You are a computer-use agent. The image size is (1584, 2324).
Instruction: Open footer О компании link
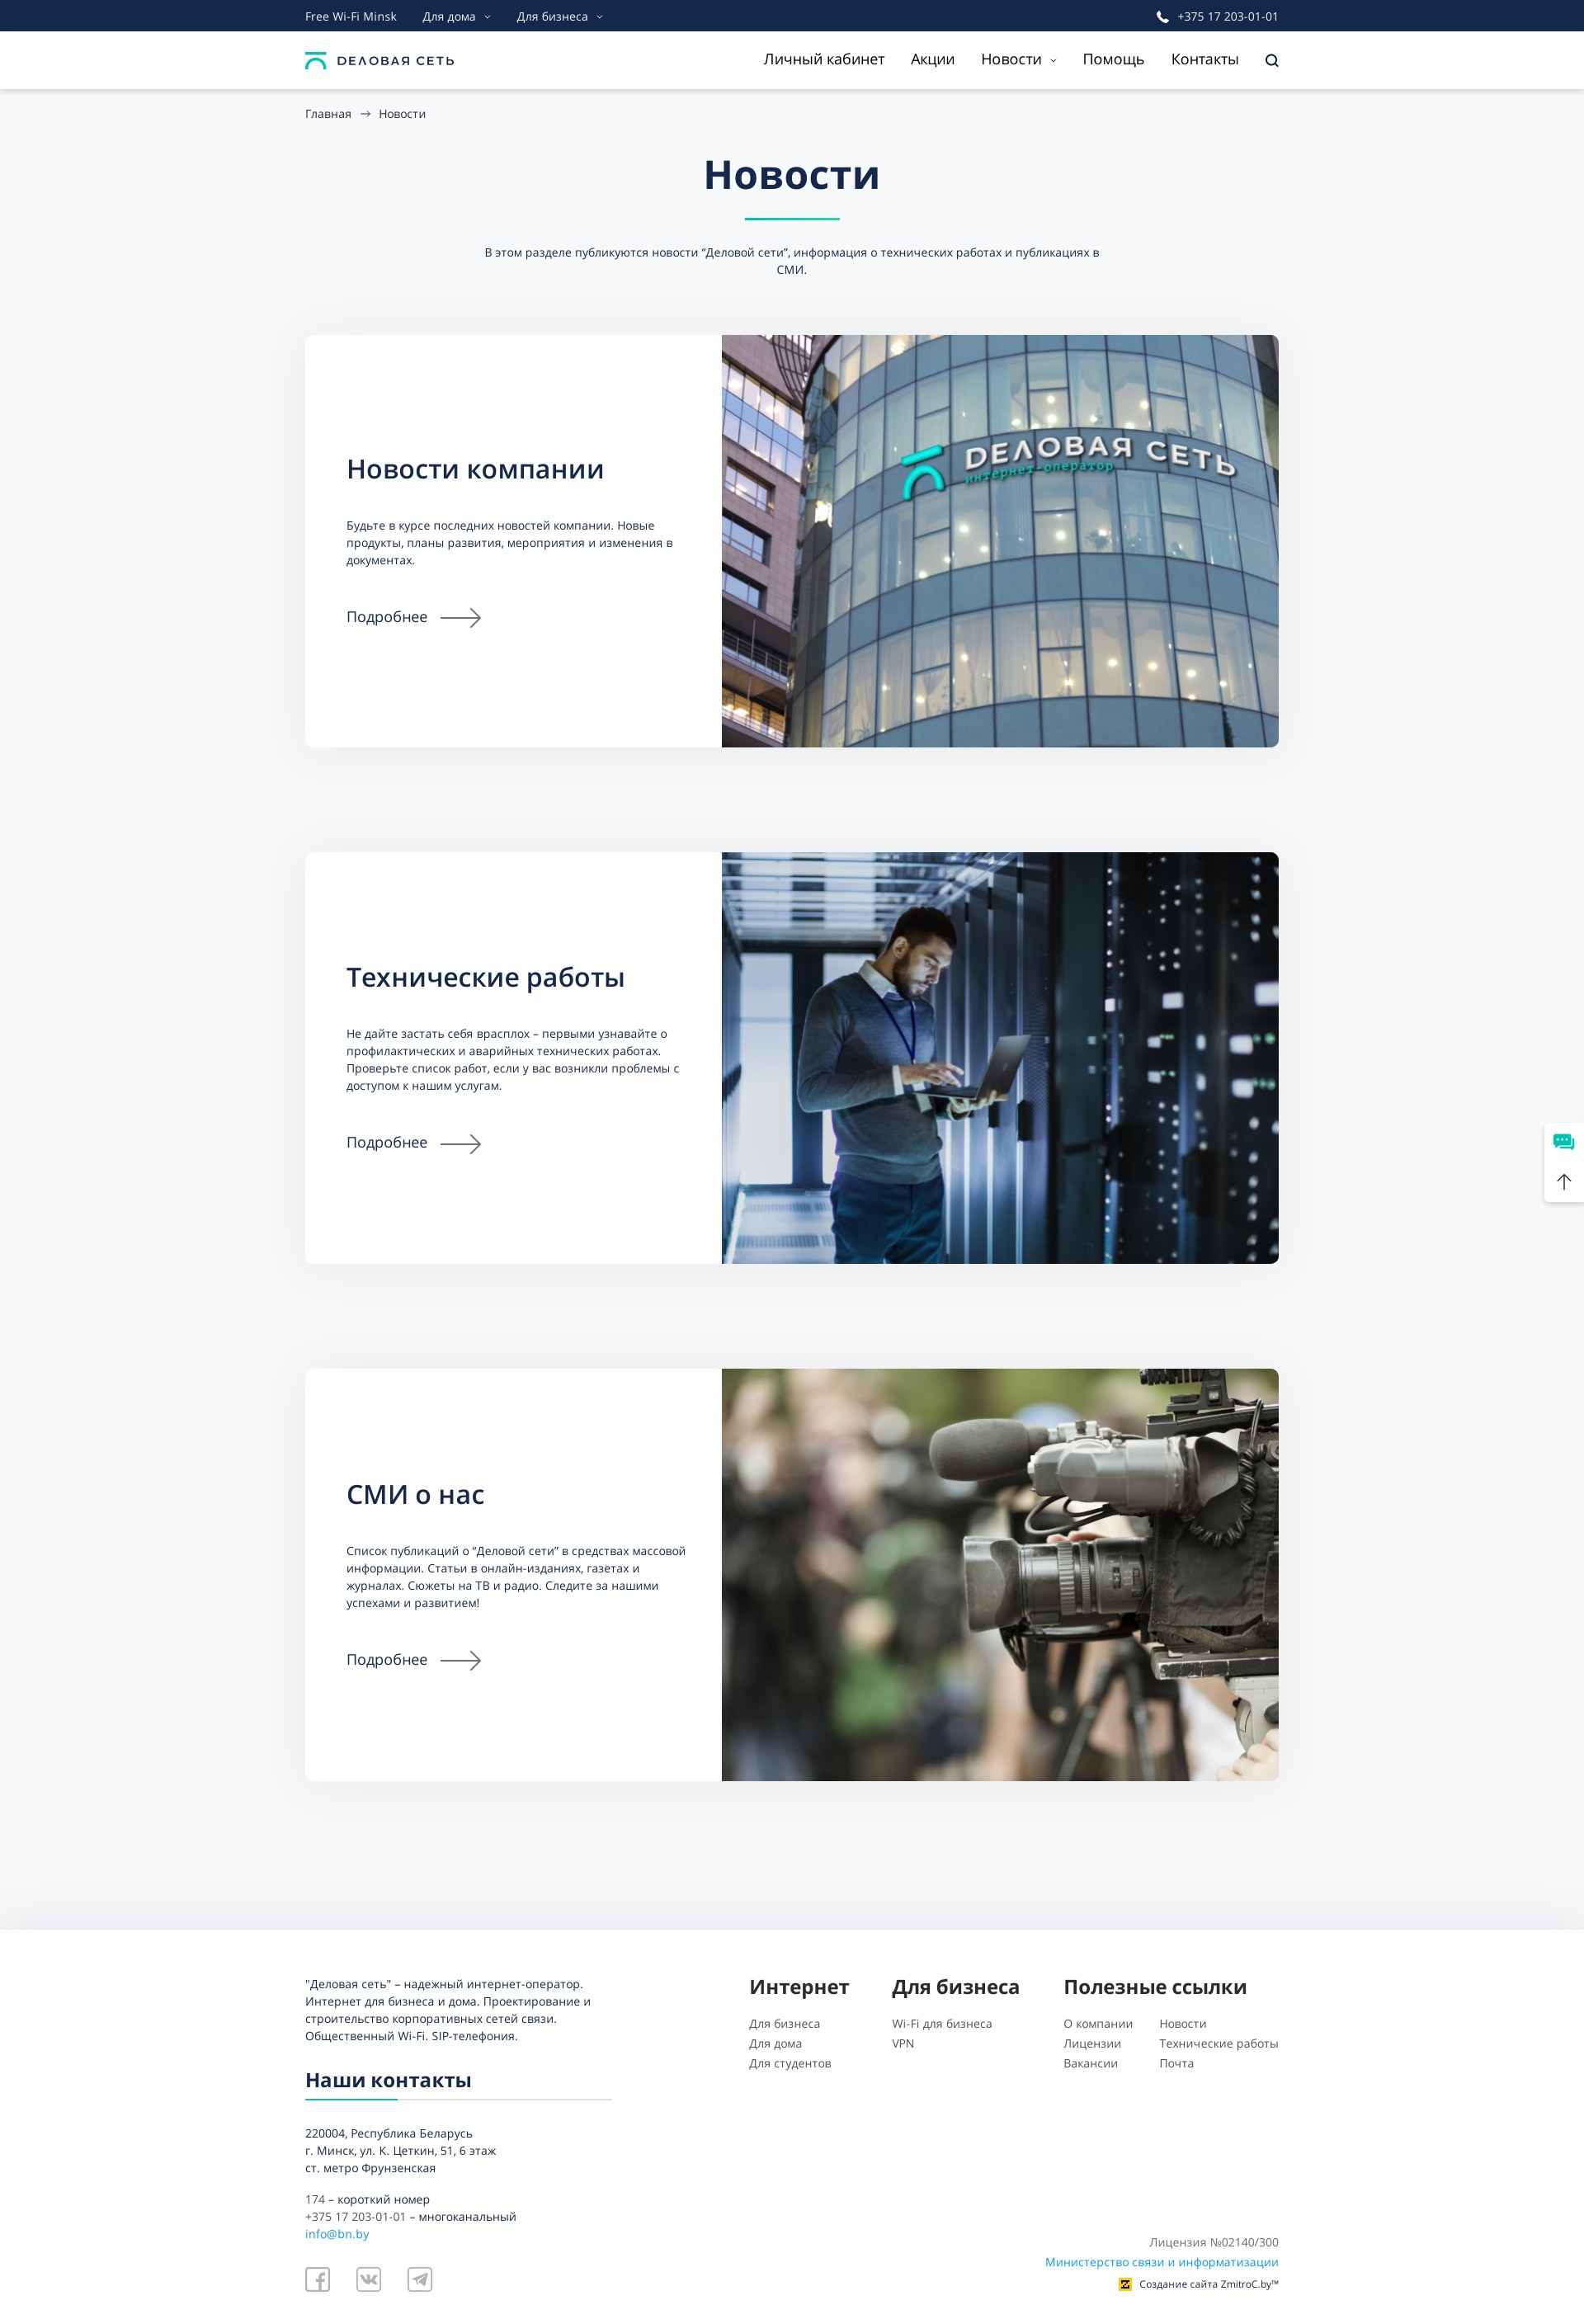(1098, 2024)
